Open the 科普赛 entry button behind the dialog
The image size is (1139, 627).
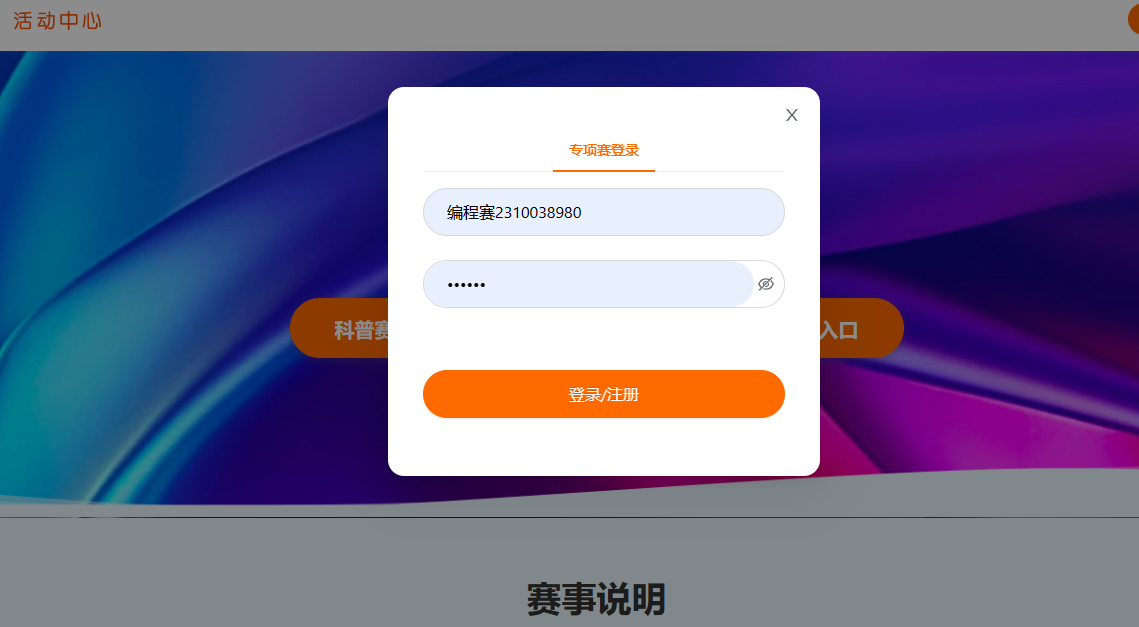(x=339, y=328)
